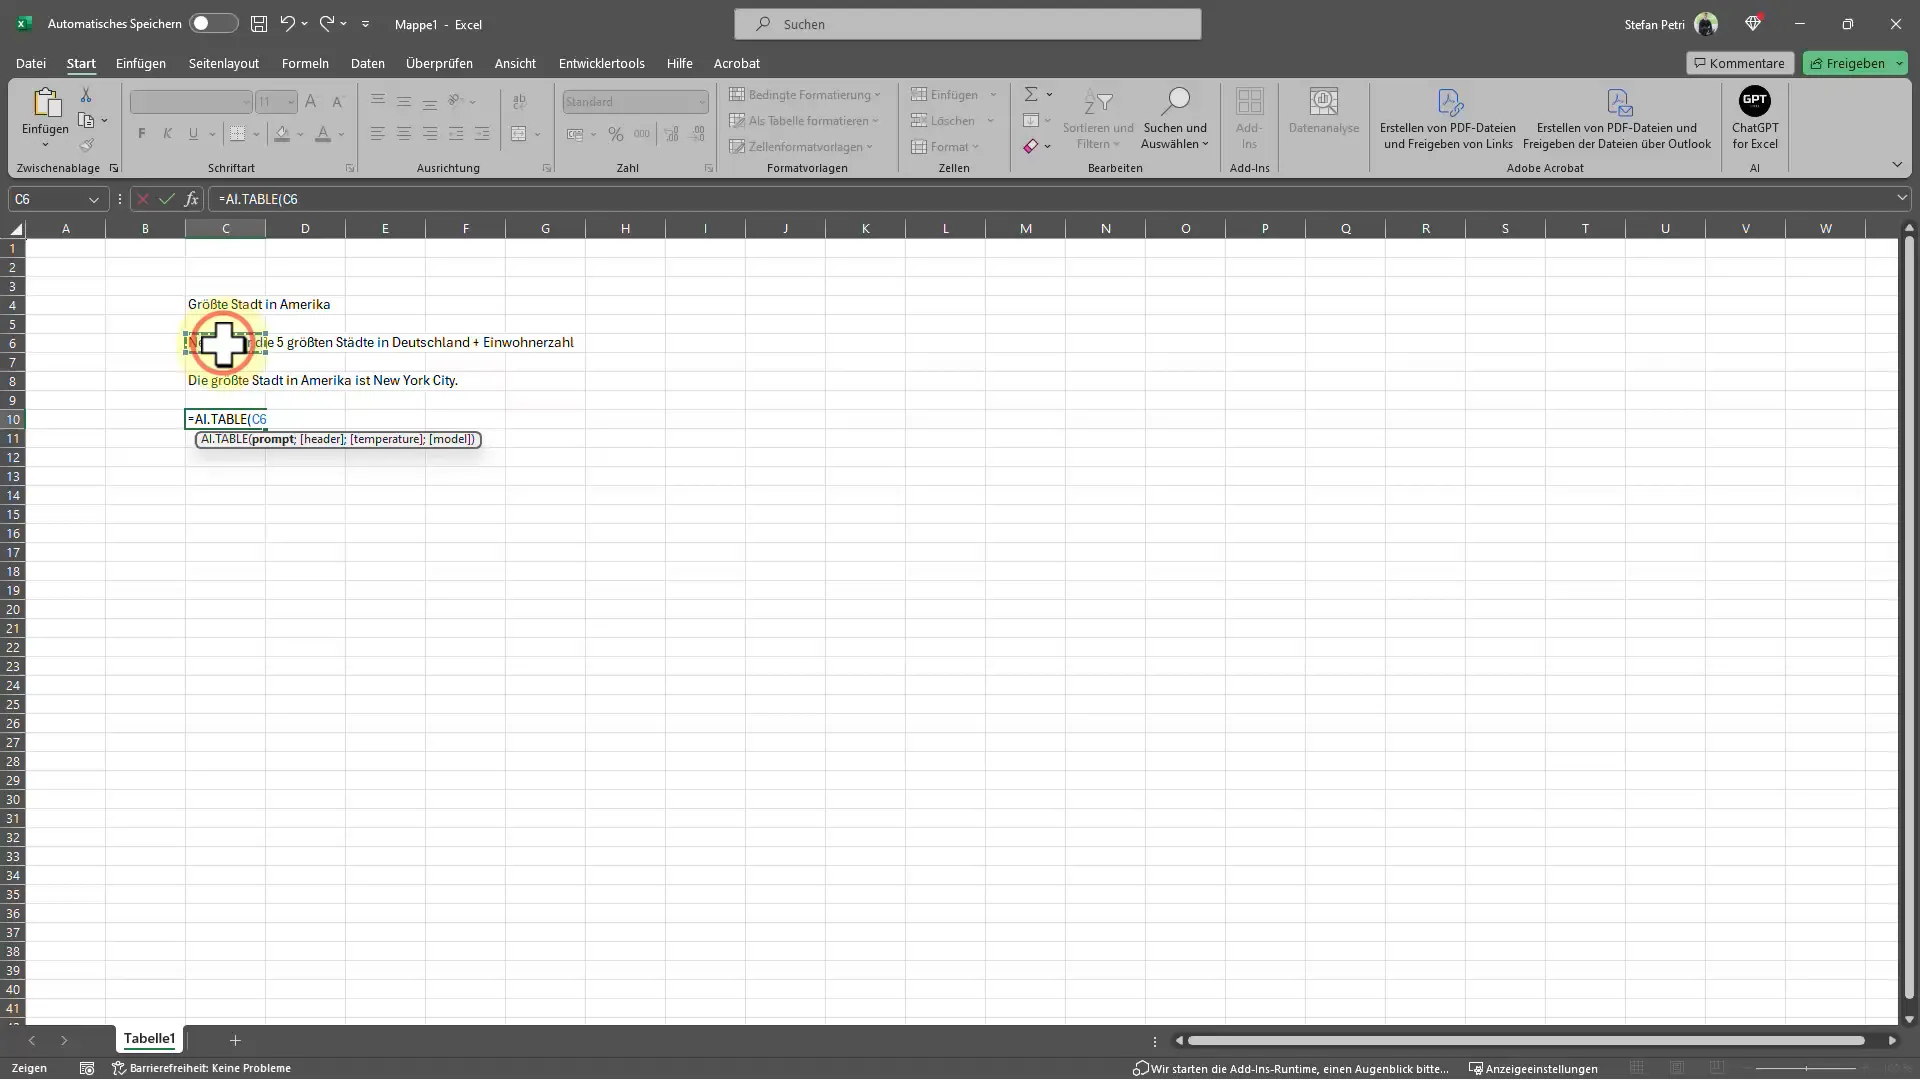Open Zellenformatvorlagen dropdown

(801, 147)
